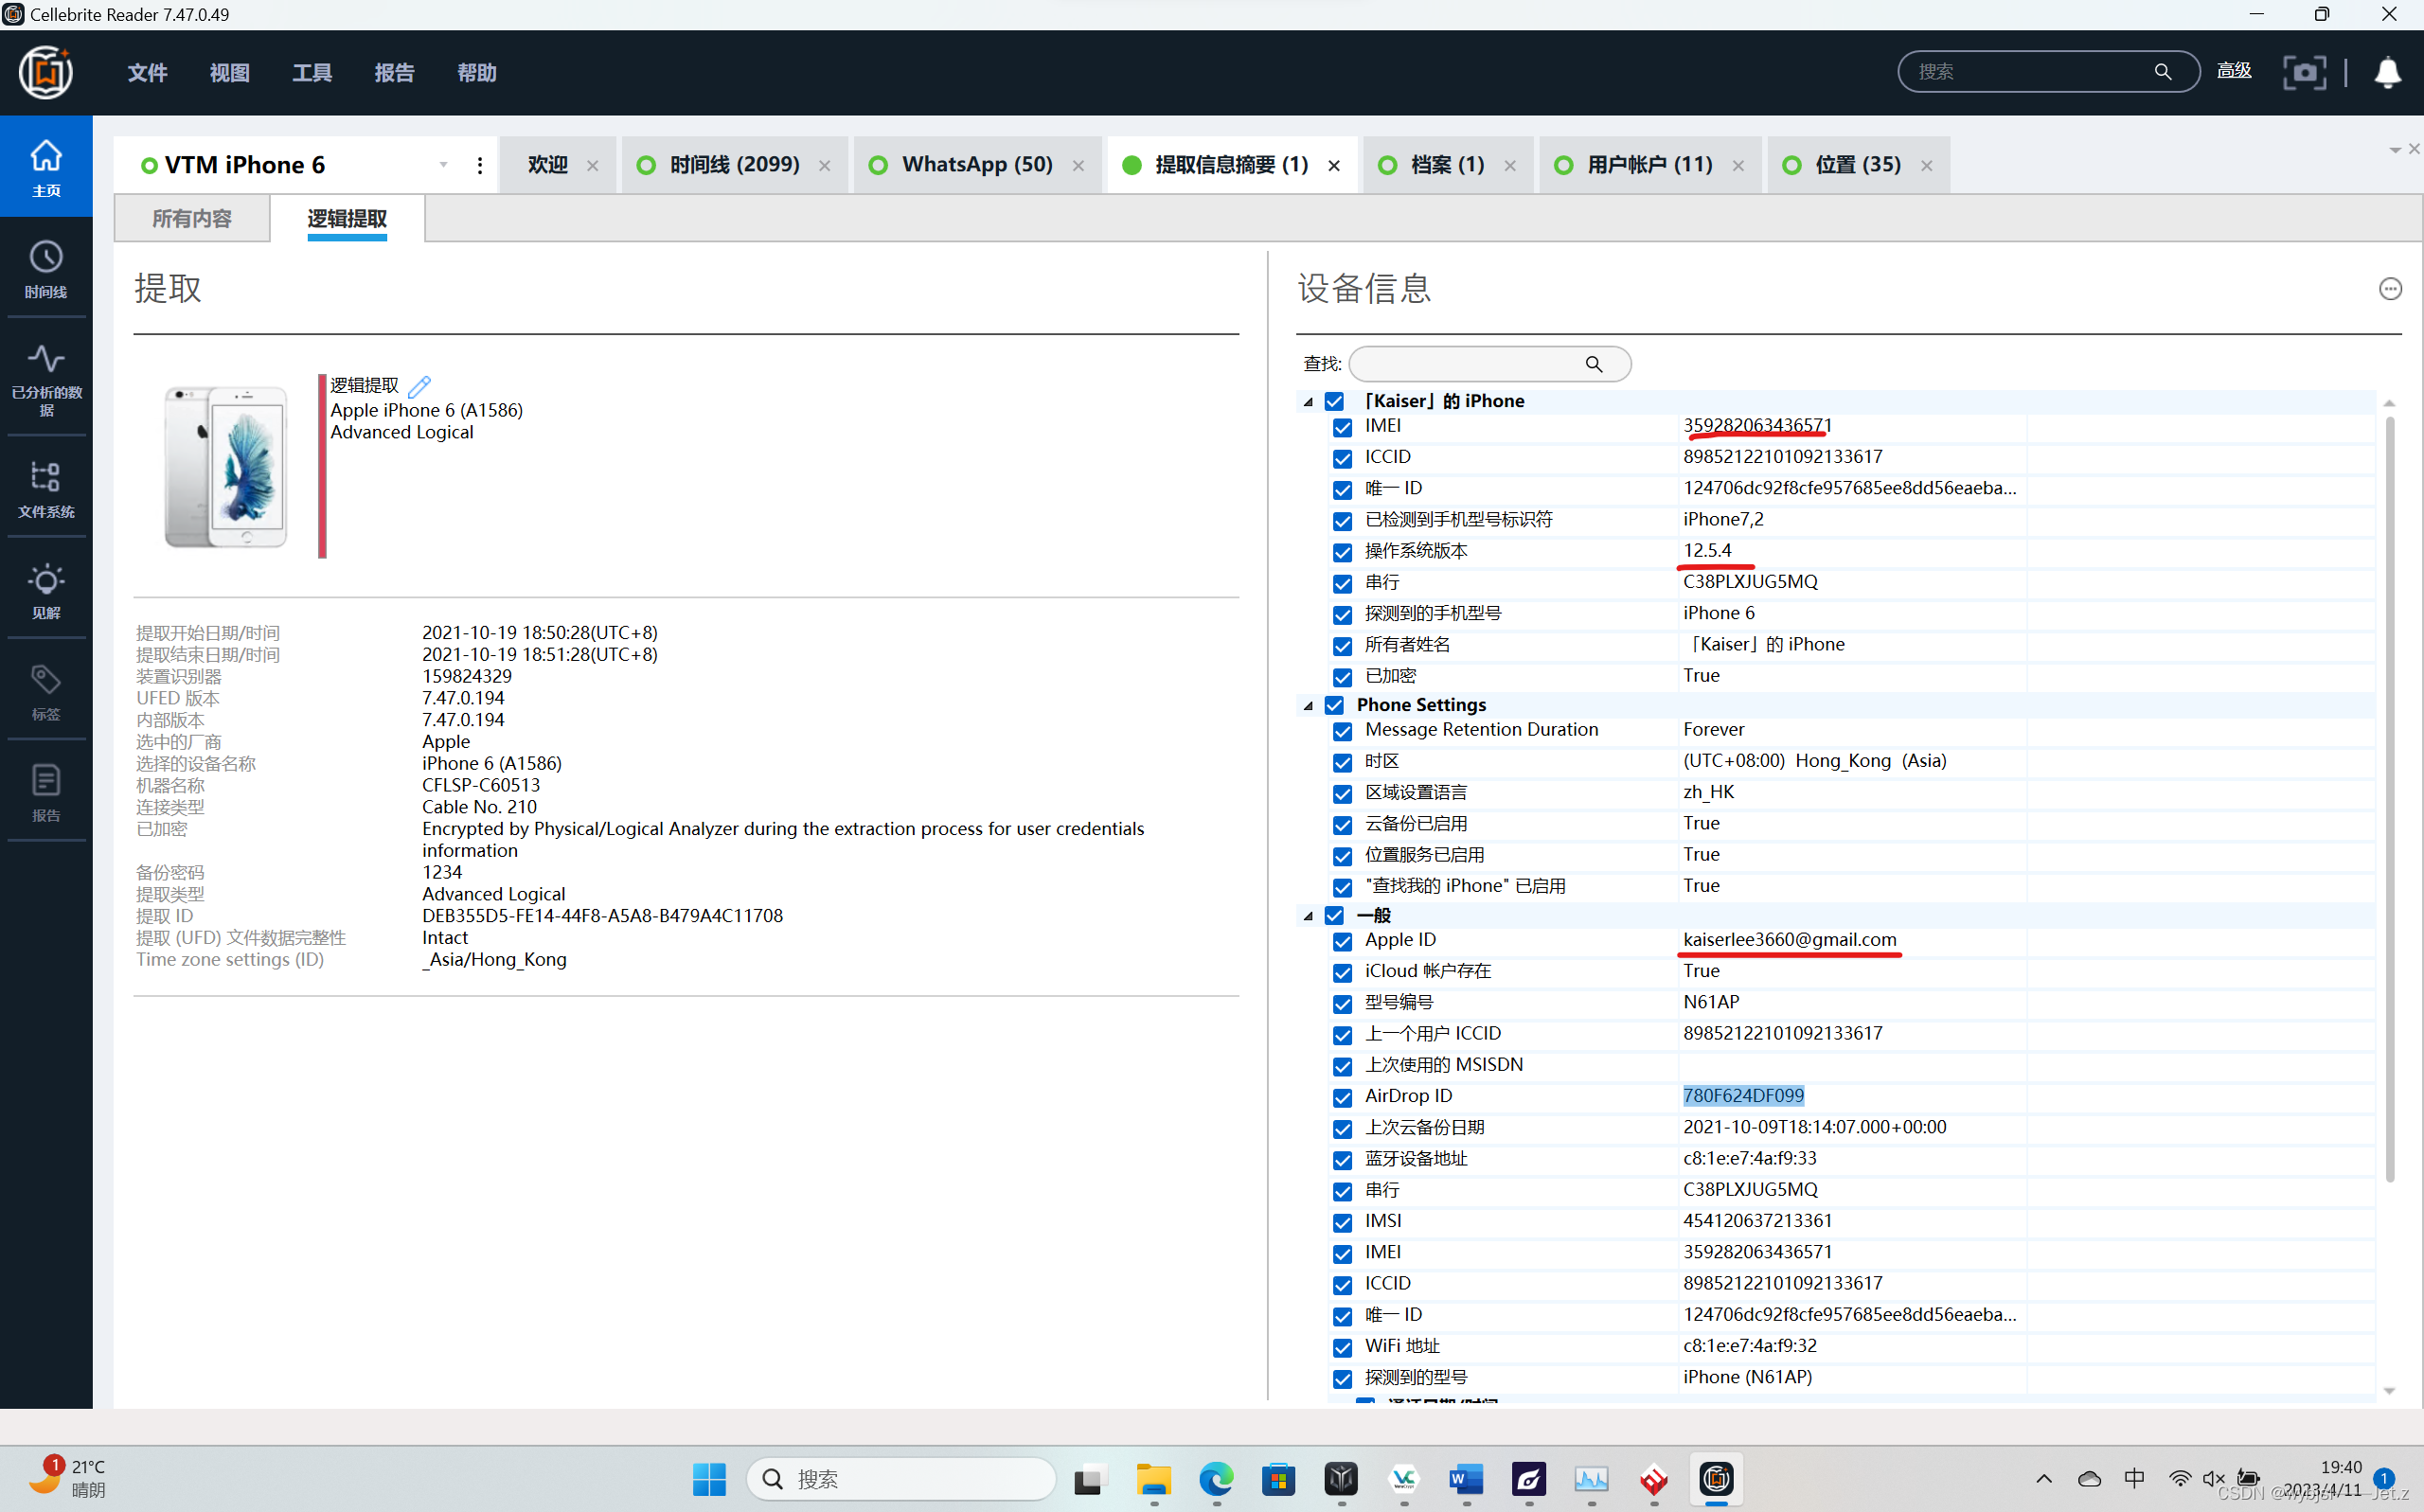Viewport: 2424px width, 1512px height.
Task: Open the Tags (标签) sidebar icon
Action: point(46,692)
